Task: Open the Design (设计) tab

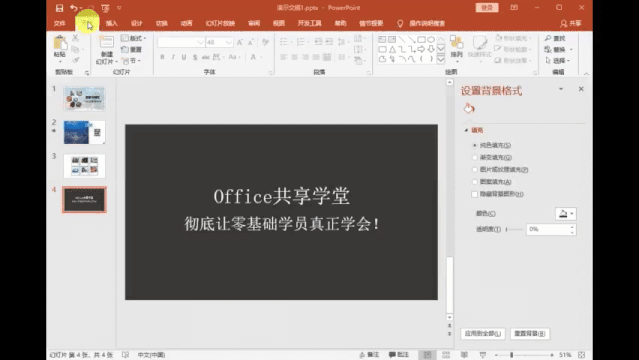Action: 137,23
